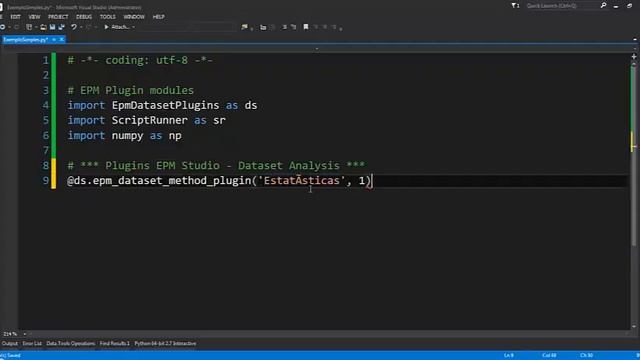Click line number 1 in the gutter

46,60
